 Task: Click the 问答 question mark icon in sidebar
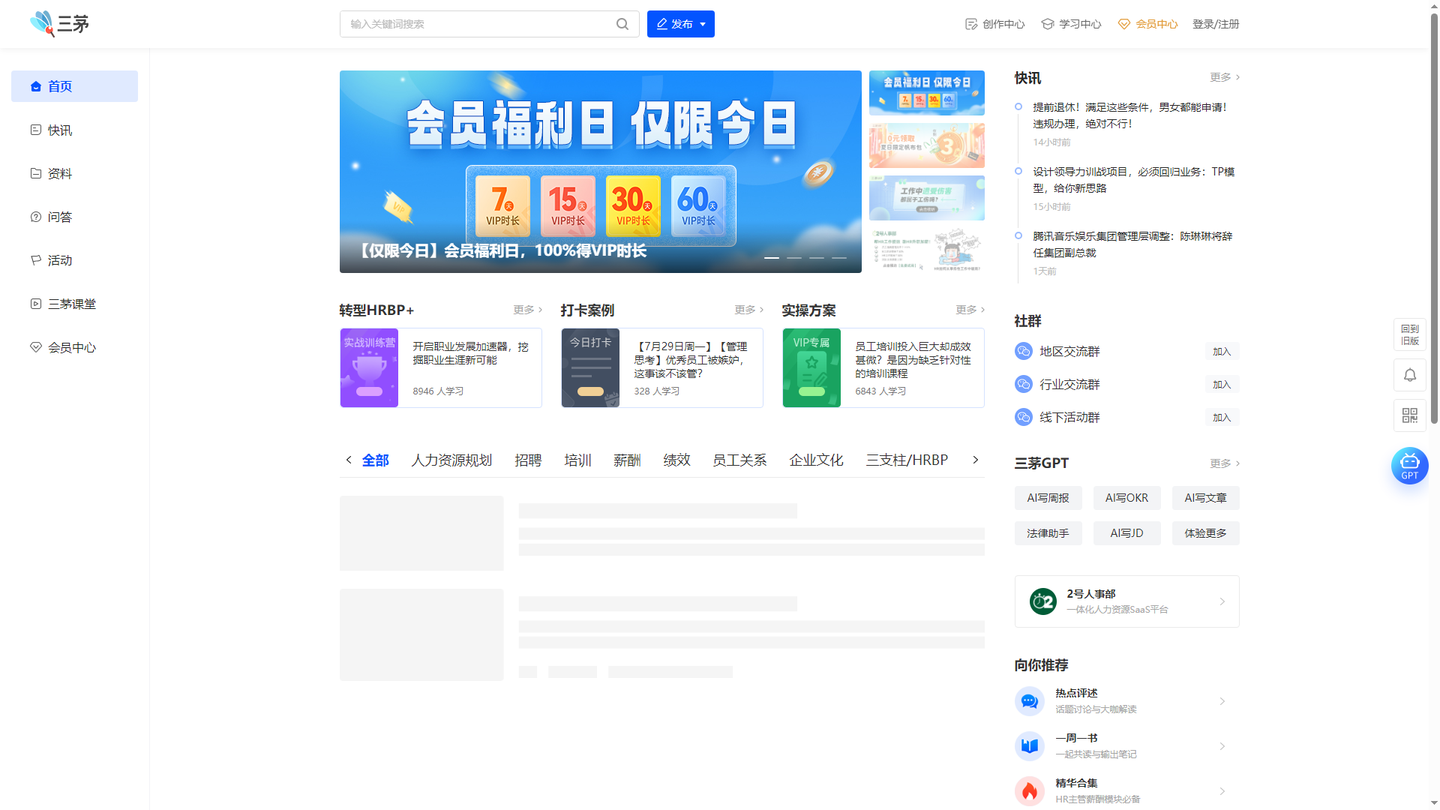[36, 217]
